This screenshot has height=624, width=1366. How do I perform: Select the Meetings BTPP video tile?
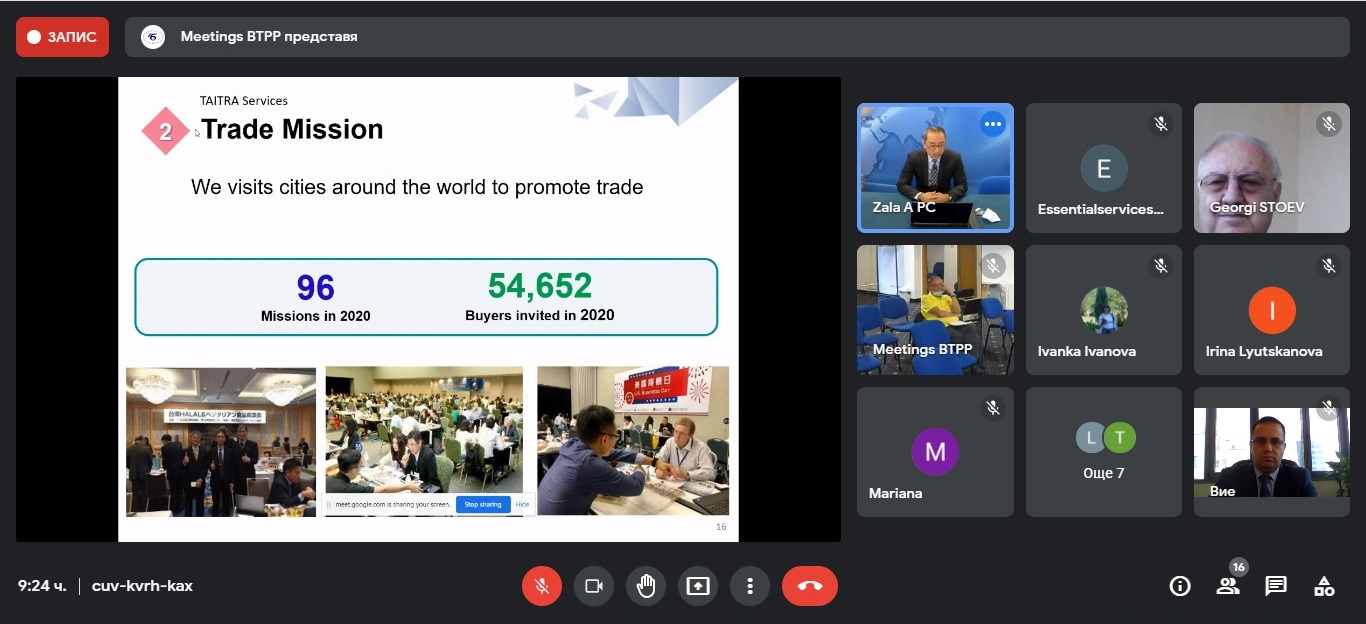(x=935, y=310)
